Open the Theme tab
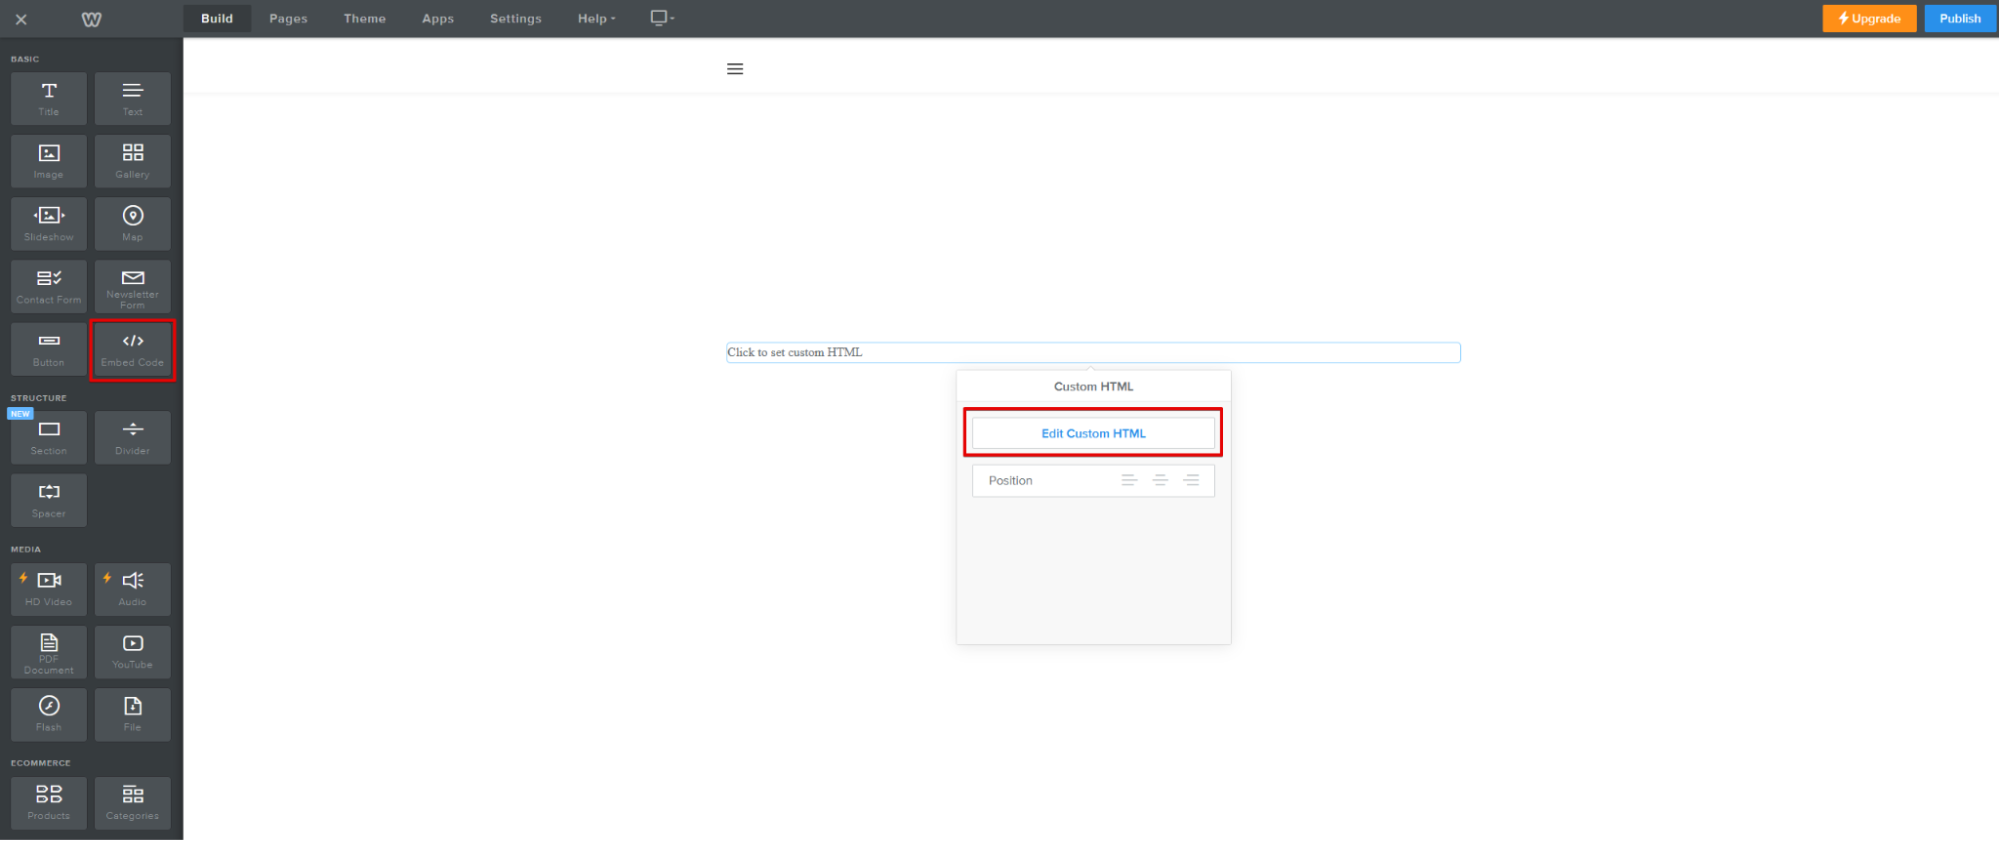This screenshot has height=841, width=1999. click(x=364, y=19)
